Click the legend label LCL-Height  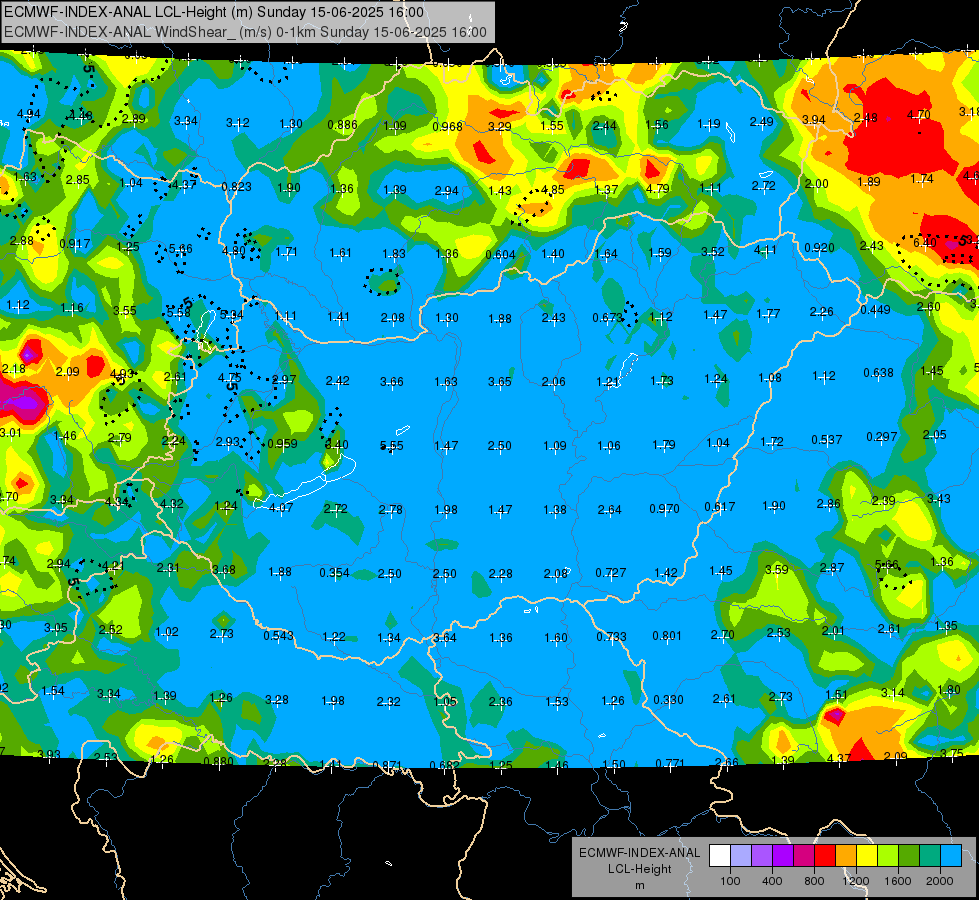tap(639, 869)
